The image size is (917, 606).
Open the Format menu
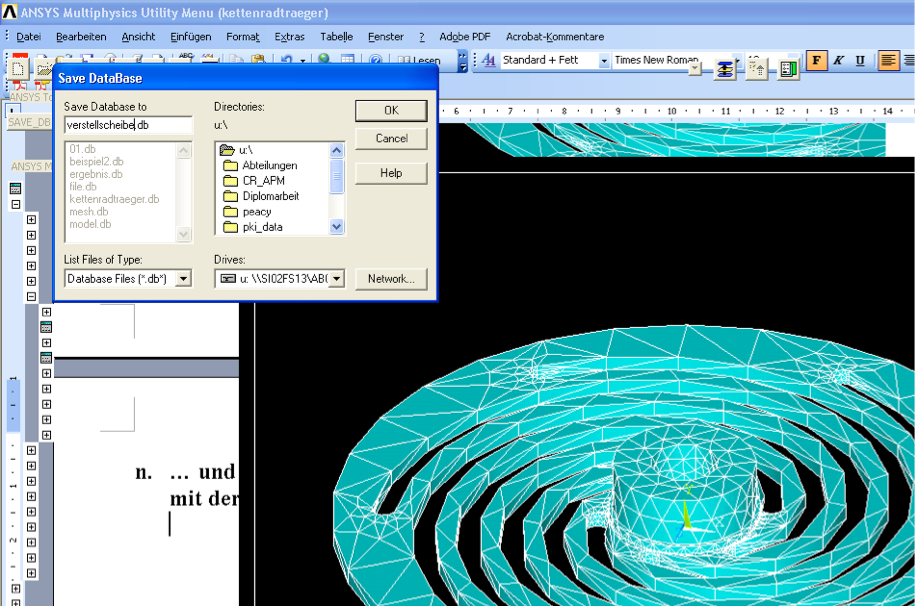[243, 37]
